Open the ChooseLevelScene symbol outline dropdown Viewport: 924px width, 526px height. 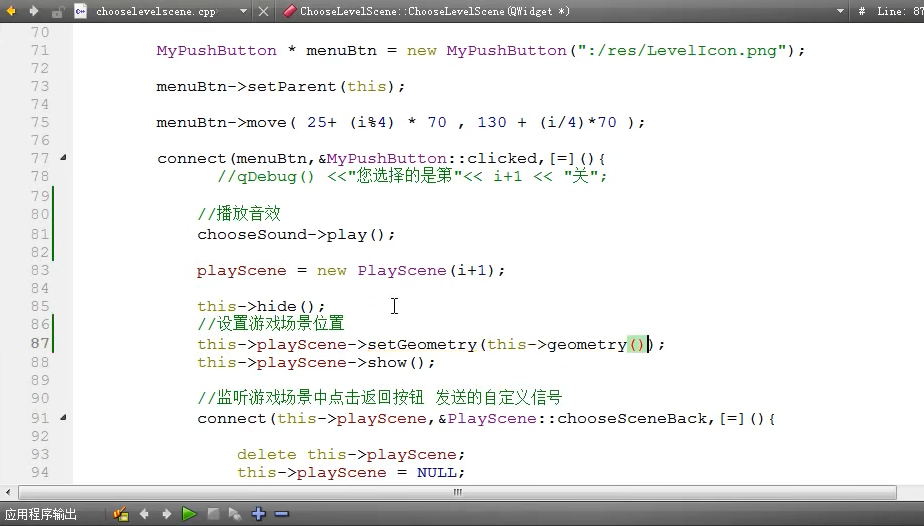click(435, 11)
